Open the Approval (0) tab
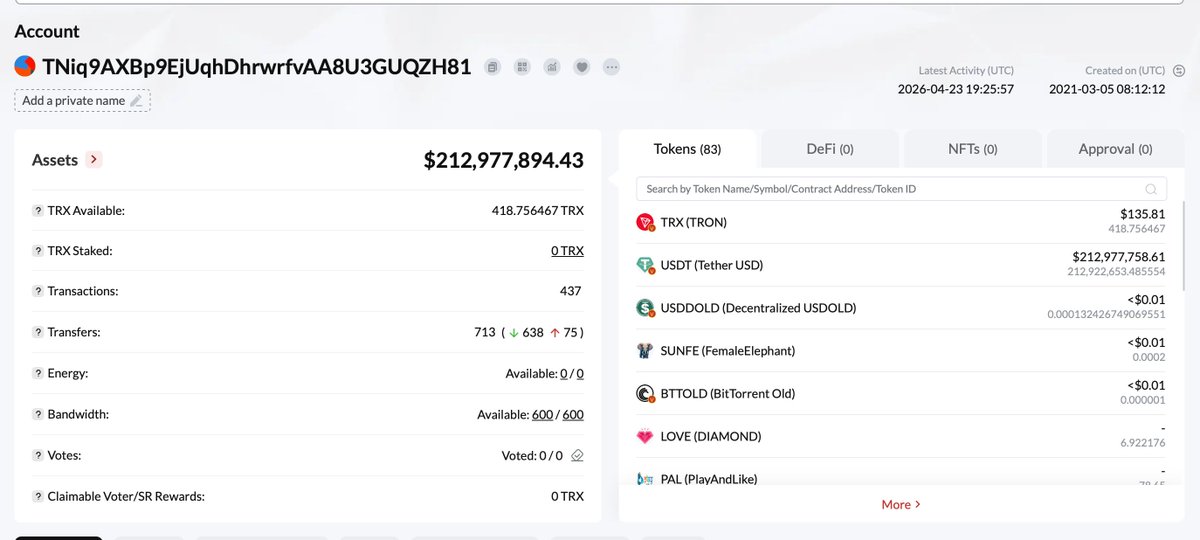 point(1115,149)
